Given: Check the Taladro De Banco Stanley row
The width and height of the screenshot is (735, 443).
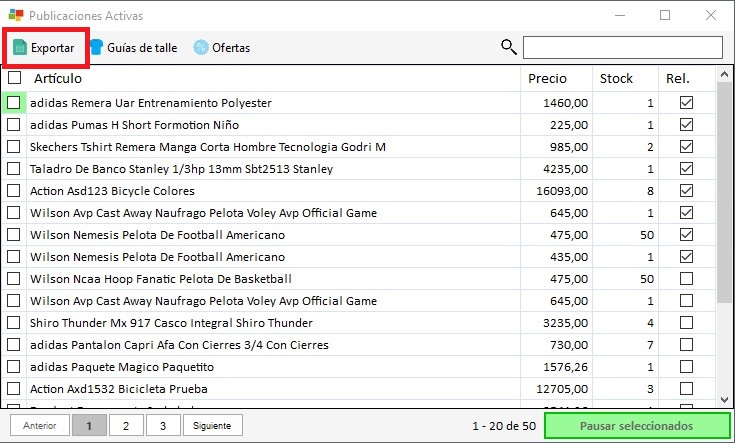Looking at the screenshot, I should tap(14, 169).
